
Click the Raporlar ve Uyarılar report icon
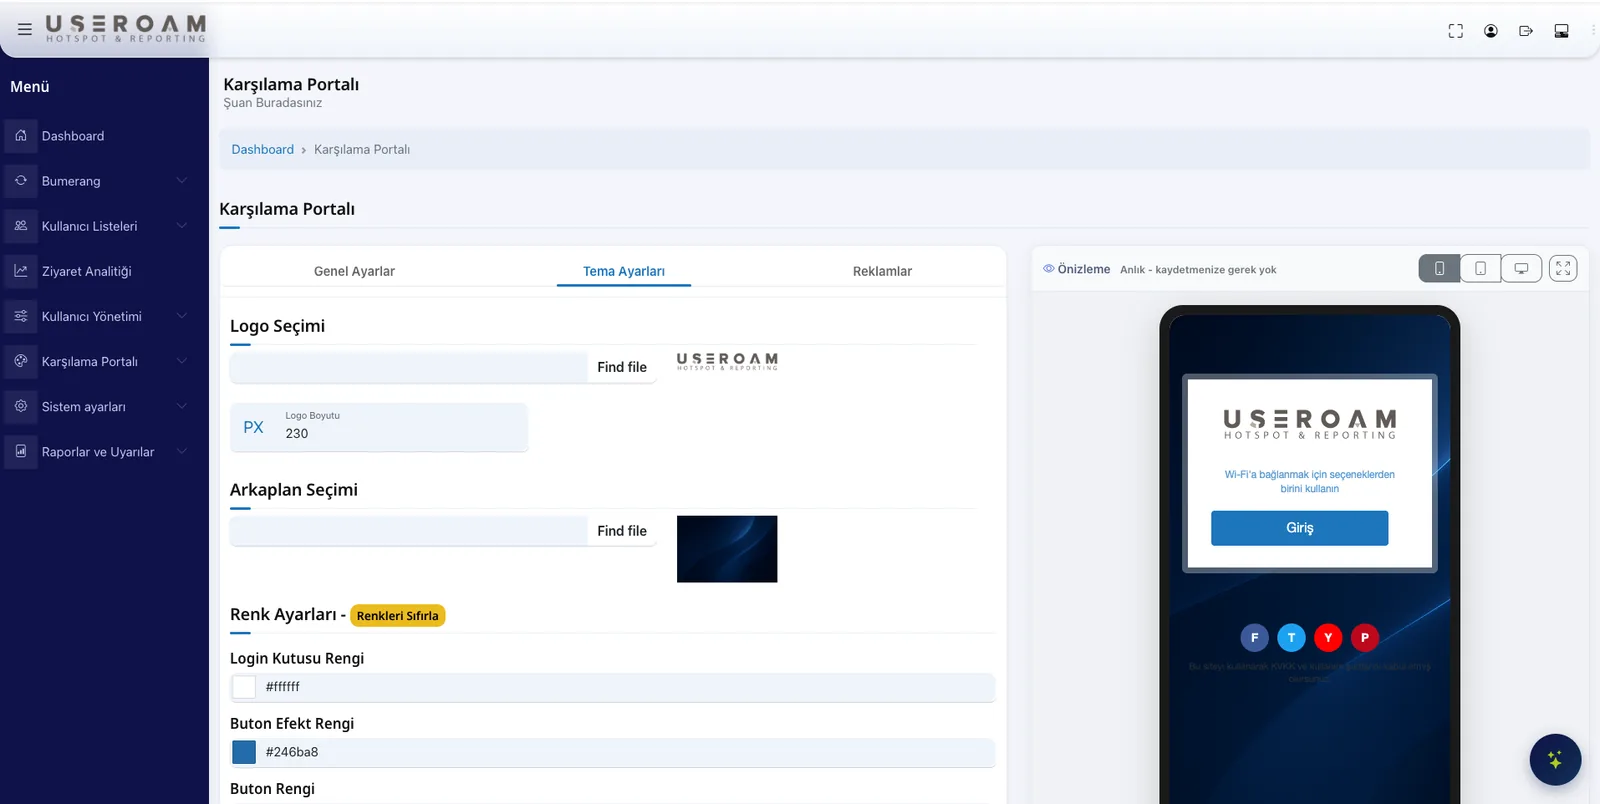[21, 451]
